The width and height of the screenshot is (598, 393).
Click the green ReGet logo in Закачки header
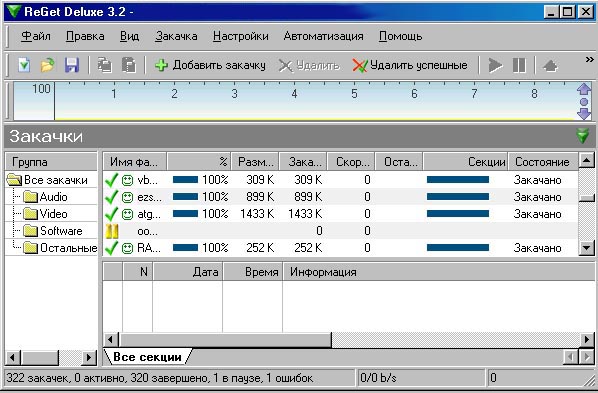point(582,136)
